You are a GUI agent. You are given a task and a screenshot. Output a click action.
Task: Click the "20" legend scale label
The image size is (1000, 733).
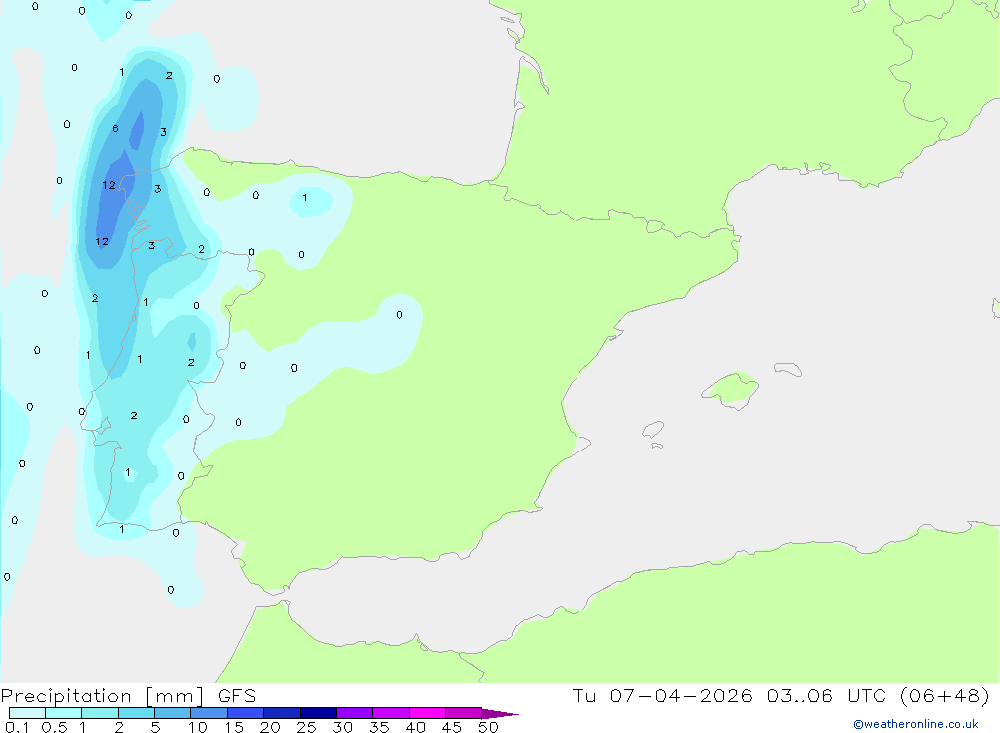(270, 727)
